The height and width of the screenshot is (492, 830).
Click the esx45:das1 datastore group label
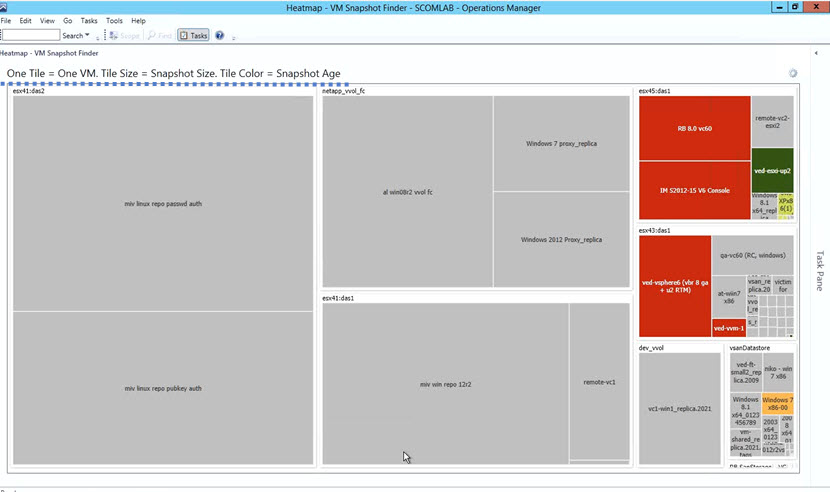654,91
